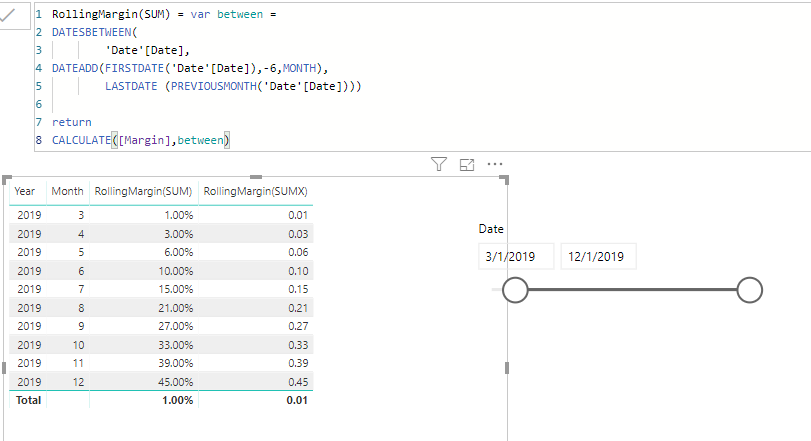Image resolution: width=811 pixels, height=441 pixels.
Task: Select cell value 0.03
Action: [298, 234]
